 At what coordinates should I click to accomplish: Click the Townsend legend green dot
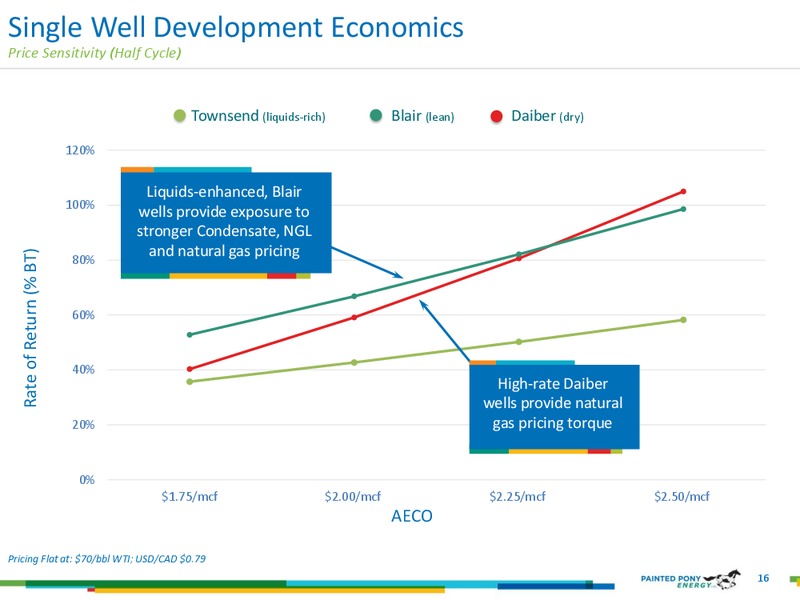tap(180, 116)
